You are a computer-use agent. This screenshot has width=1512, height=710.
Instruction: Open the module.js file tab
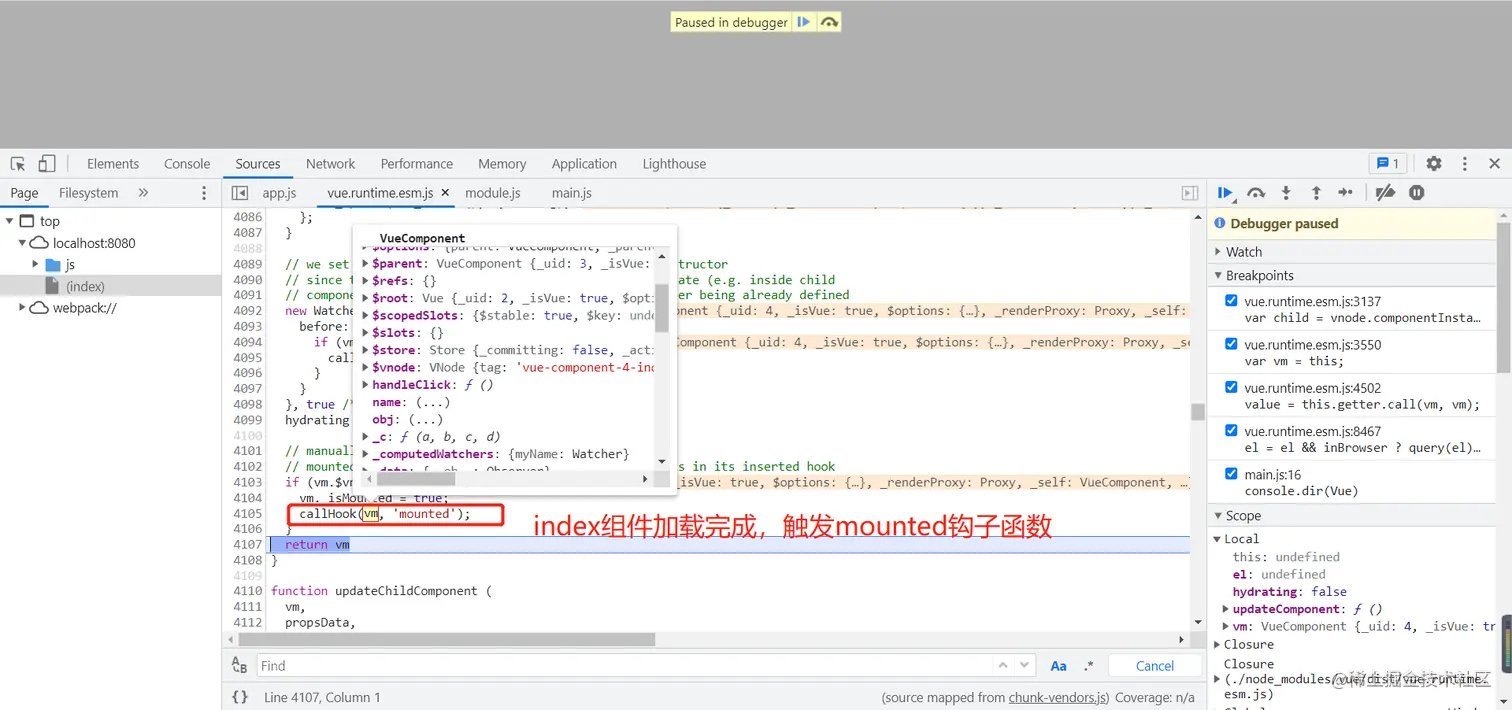coord(493,193)
